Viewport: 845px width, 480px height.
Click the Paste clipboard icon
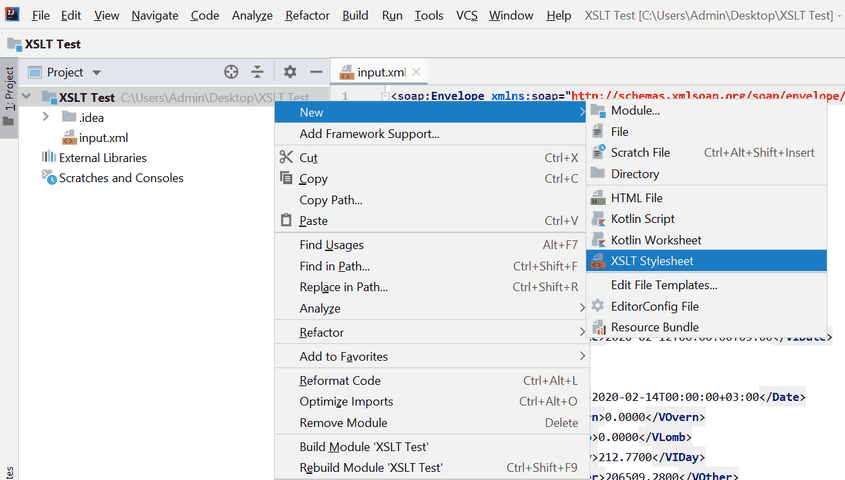pos(286,221)
